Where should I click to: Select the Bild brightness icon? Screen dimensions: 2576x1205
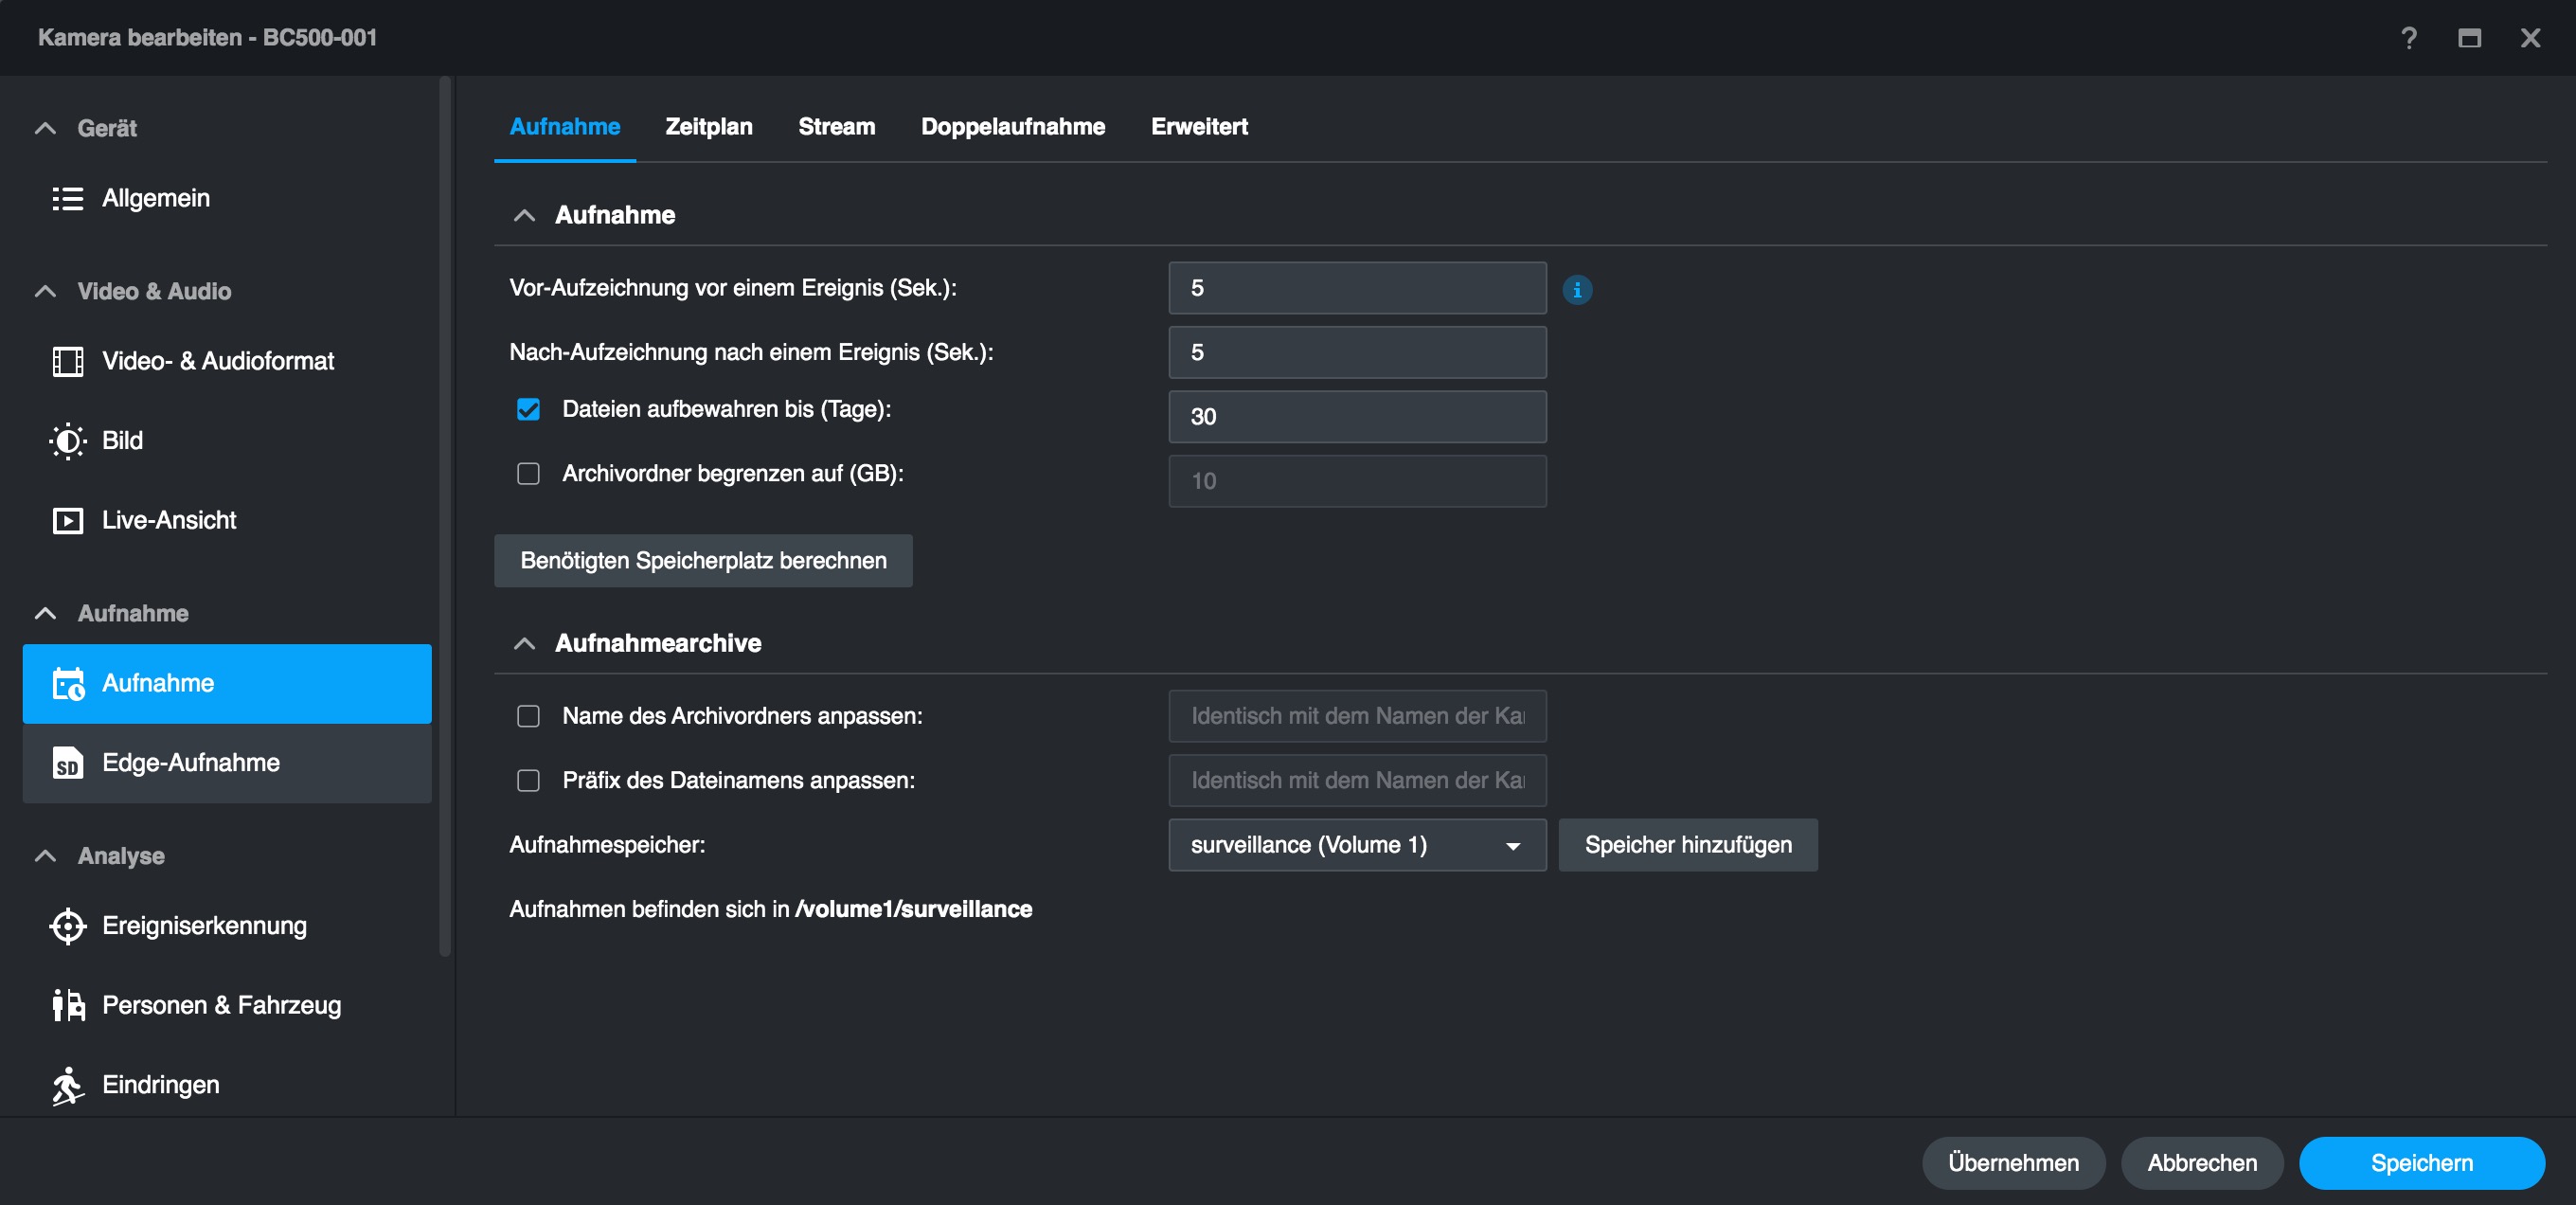(x=67, y=441)
